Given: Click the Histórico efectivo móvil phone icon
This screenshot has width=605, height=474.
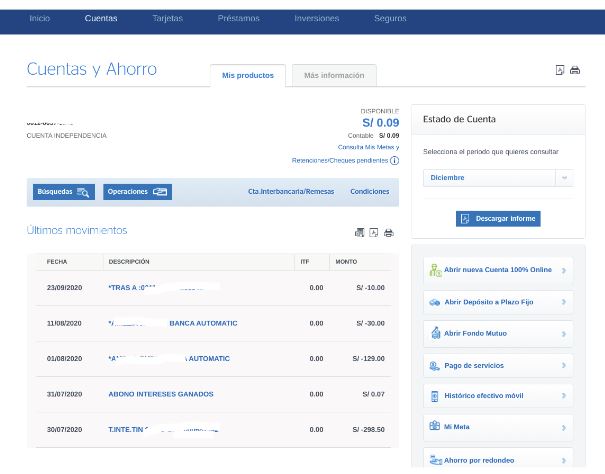Looking at the screenshot, I should click(x=434, y=396).
